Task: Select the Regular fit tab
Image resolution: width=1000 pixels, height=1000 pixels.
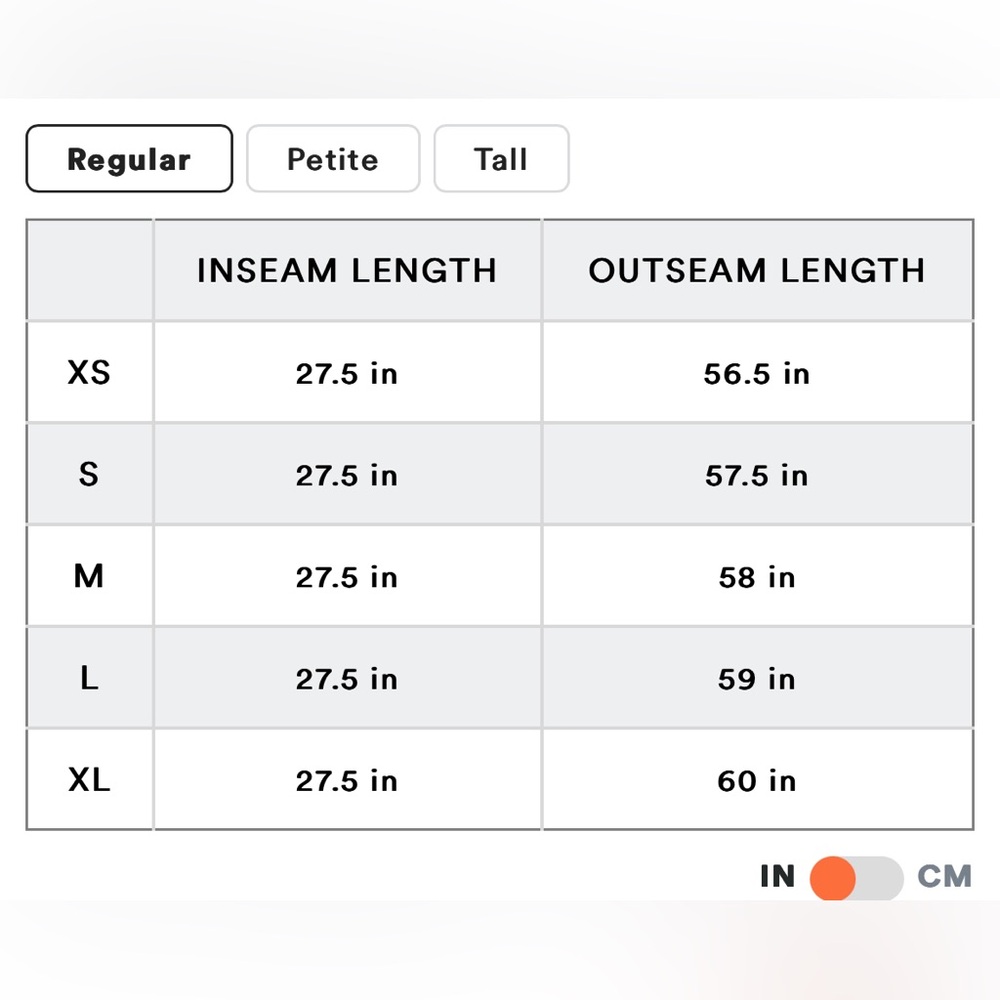Action: point(129,159)
